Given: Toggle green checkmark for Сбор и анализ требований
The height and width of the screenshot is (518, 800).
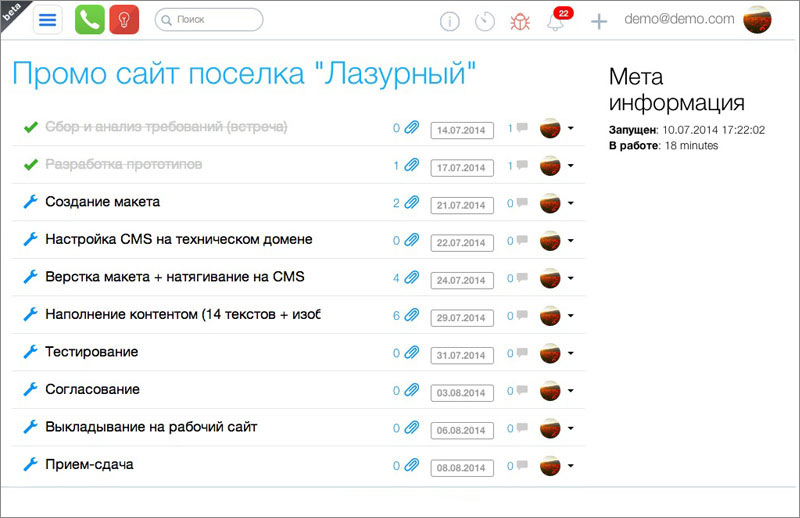Looking at the screenshot, I should point(30,127).
